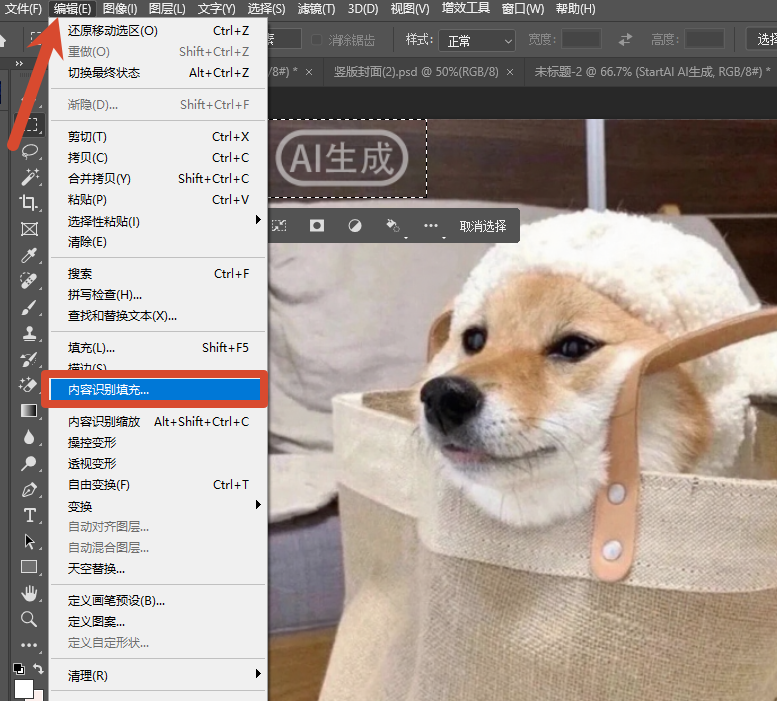
Task: Select the Dodge tool
Action: 28,463
